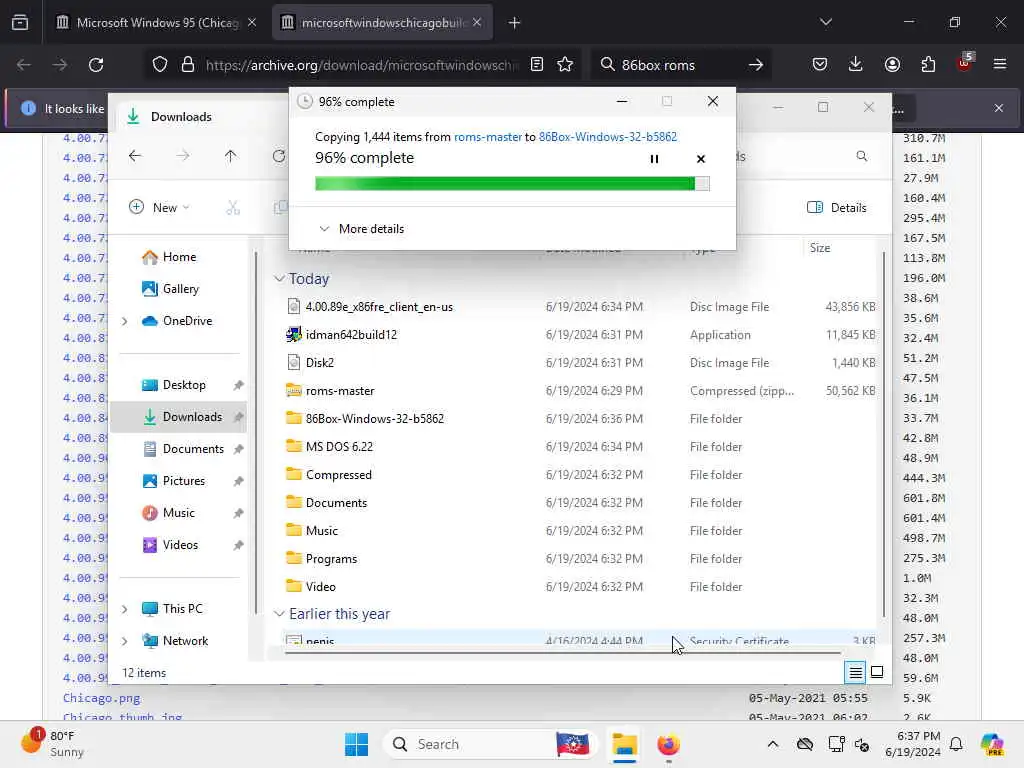Screen dimensions: 1024x768
Task: Open the Chicago.png file link
Action: [x=101, y=698]
